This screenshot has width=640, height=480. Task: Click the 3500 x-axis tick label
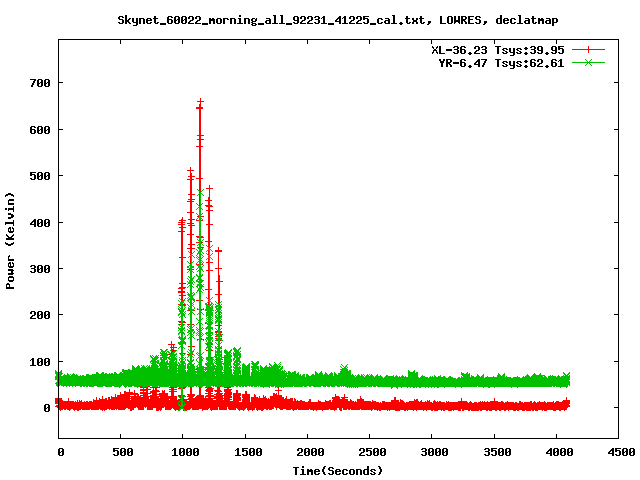[x=496, y=452]
